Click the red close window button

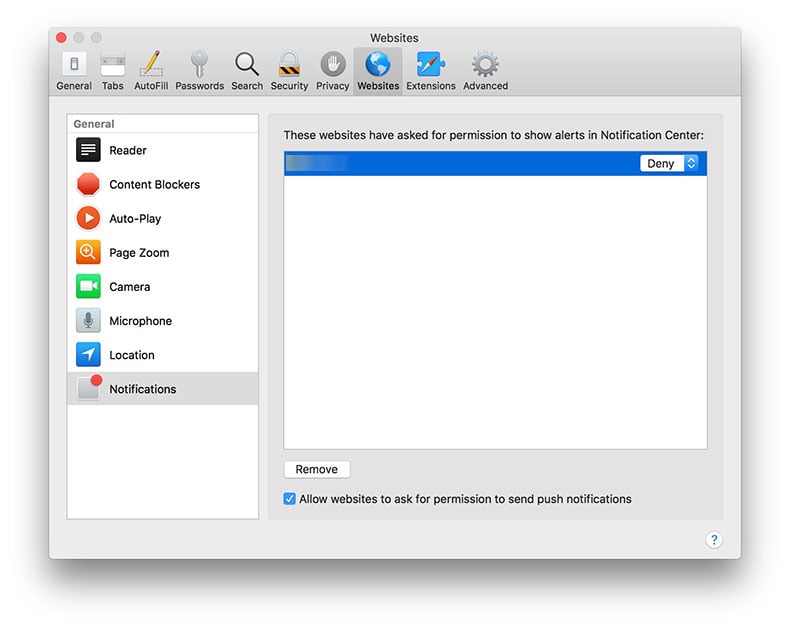point(61,38)
